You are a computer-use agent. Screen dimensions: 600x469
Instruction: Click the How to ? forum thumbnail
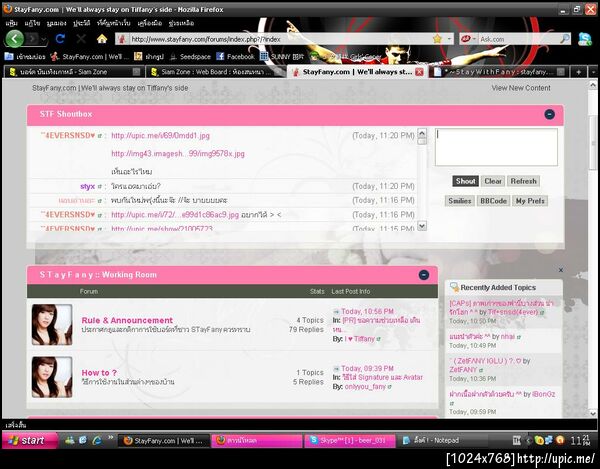52,377
